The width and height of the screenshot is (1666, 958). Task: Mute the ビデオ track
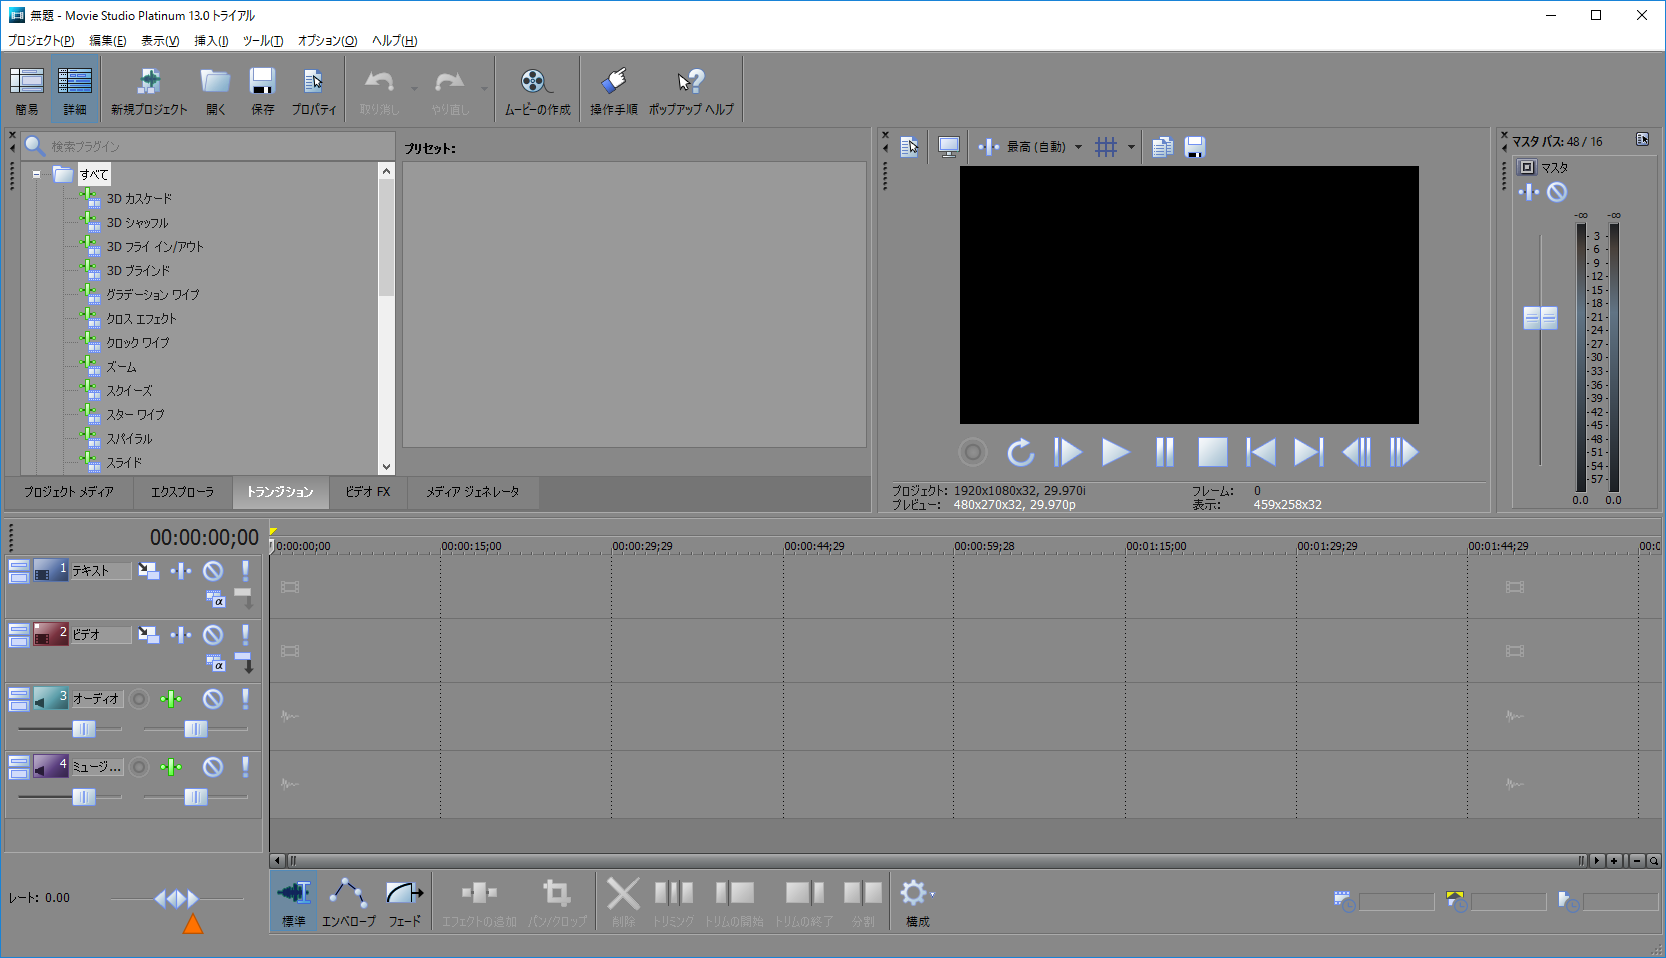(x=213, y=635)
